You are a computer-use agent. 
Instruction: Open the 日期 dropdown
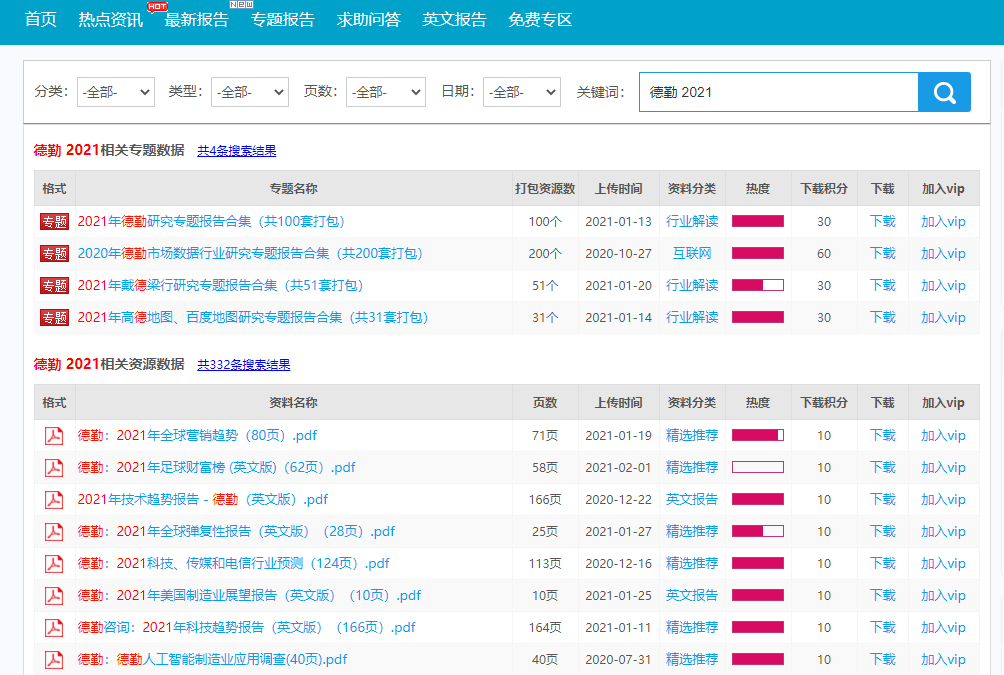[x=522, y=92]
